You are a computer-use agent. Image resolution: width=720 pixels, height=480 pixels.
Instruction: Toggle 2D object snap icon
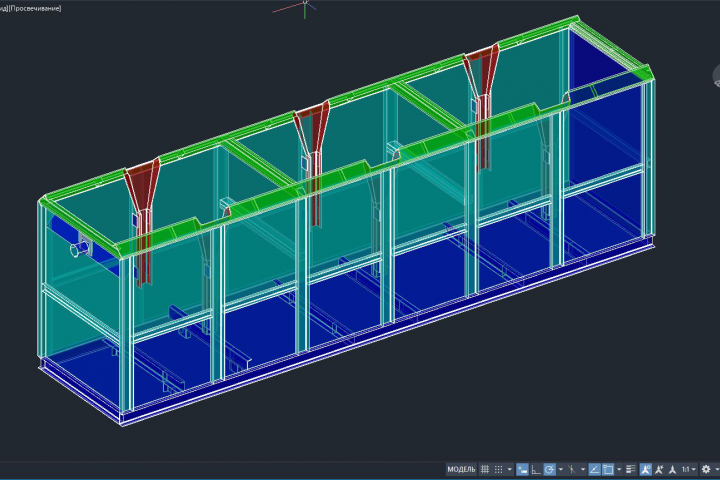[608, 469]
